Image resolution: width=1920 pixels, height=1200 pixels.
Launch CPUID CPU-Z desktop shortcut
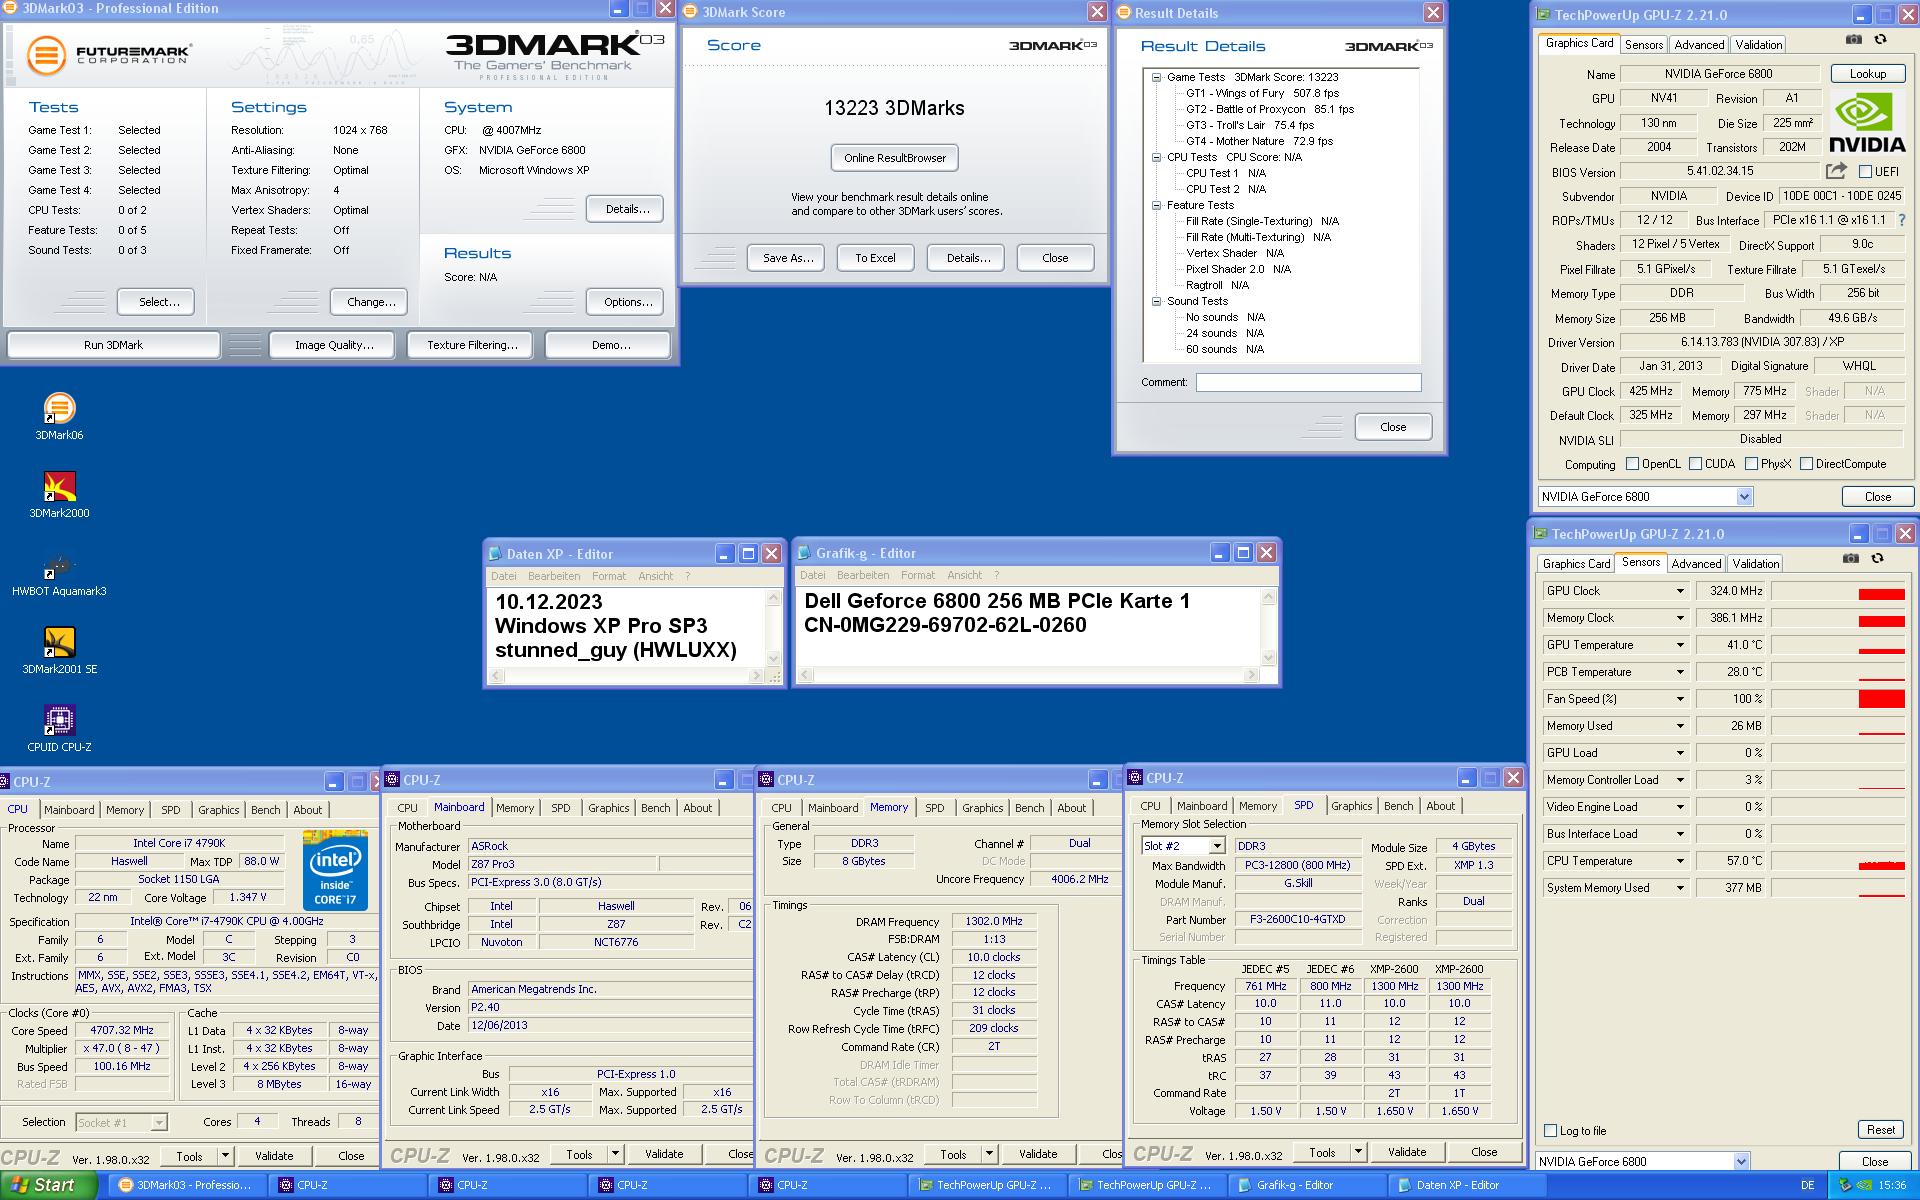coord(59,728)
